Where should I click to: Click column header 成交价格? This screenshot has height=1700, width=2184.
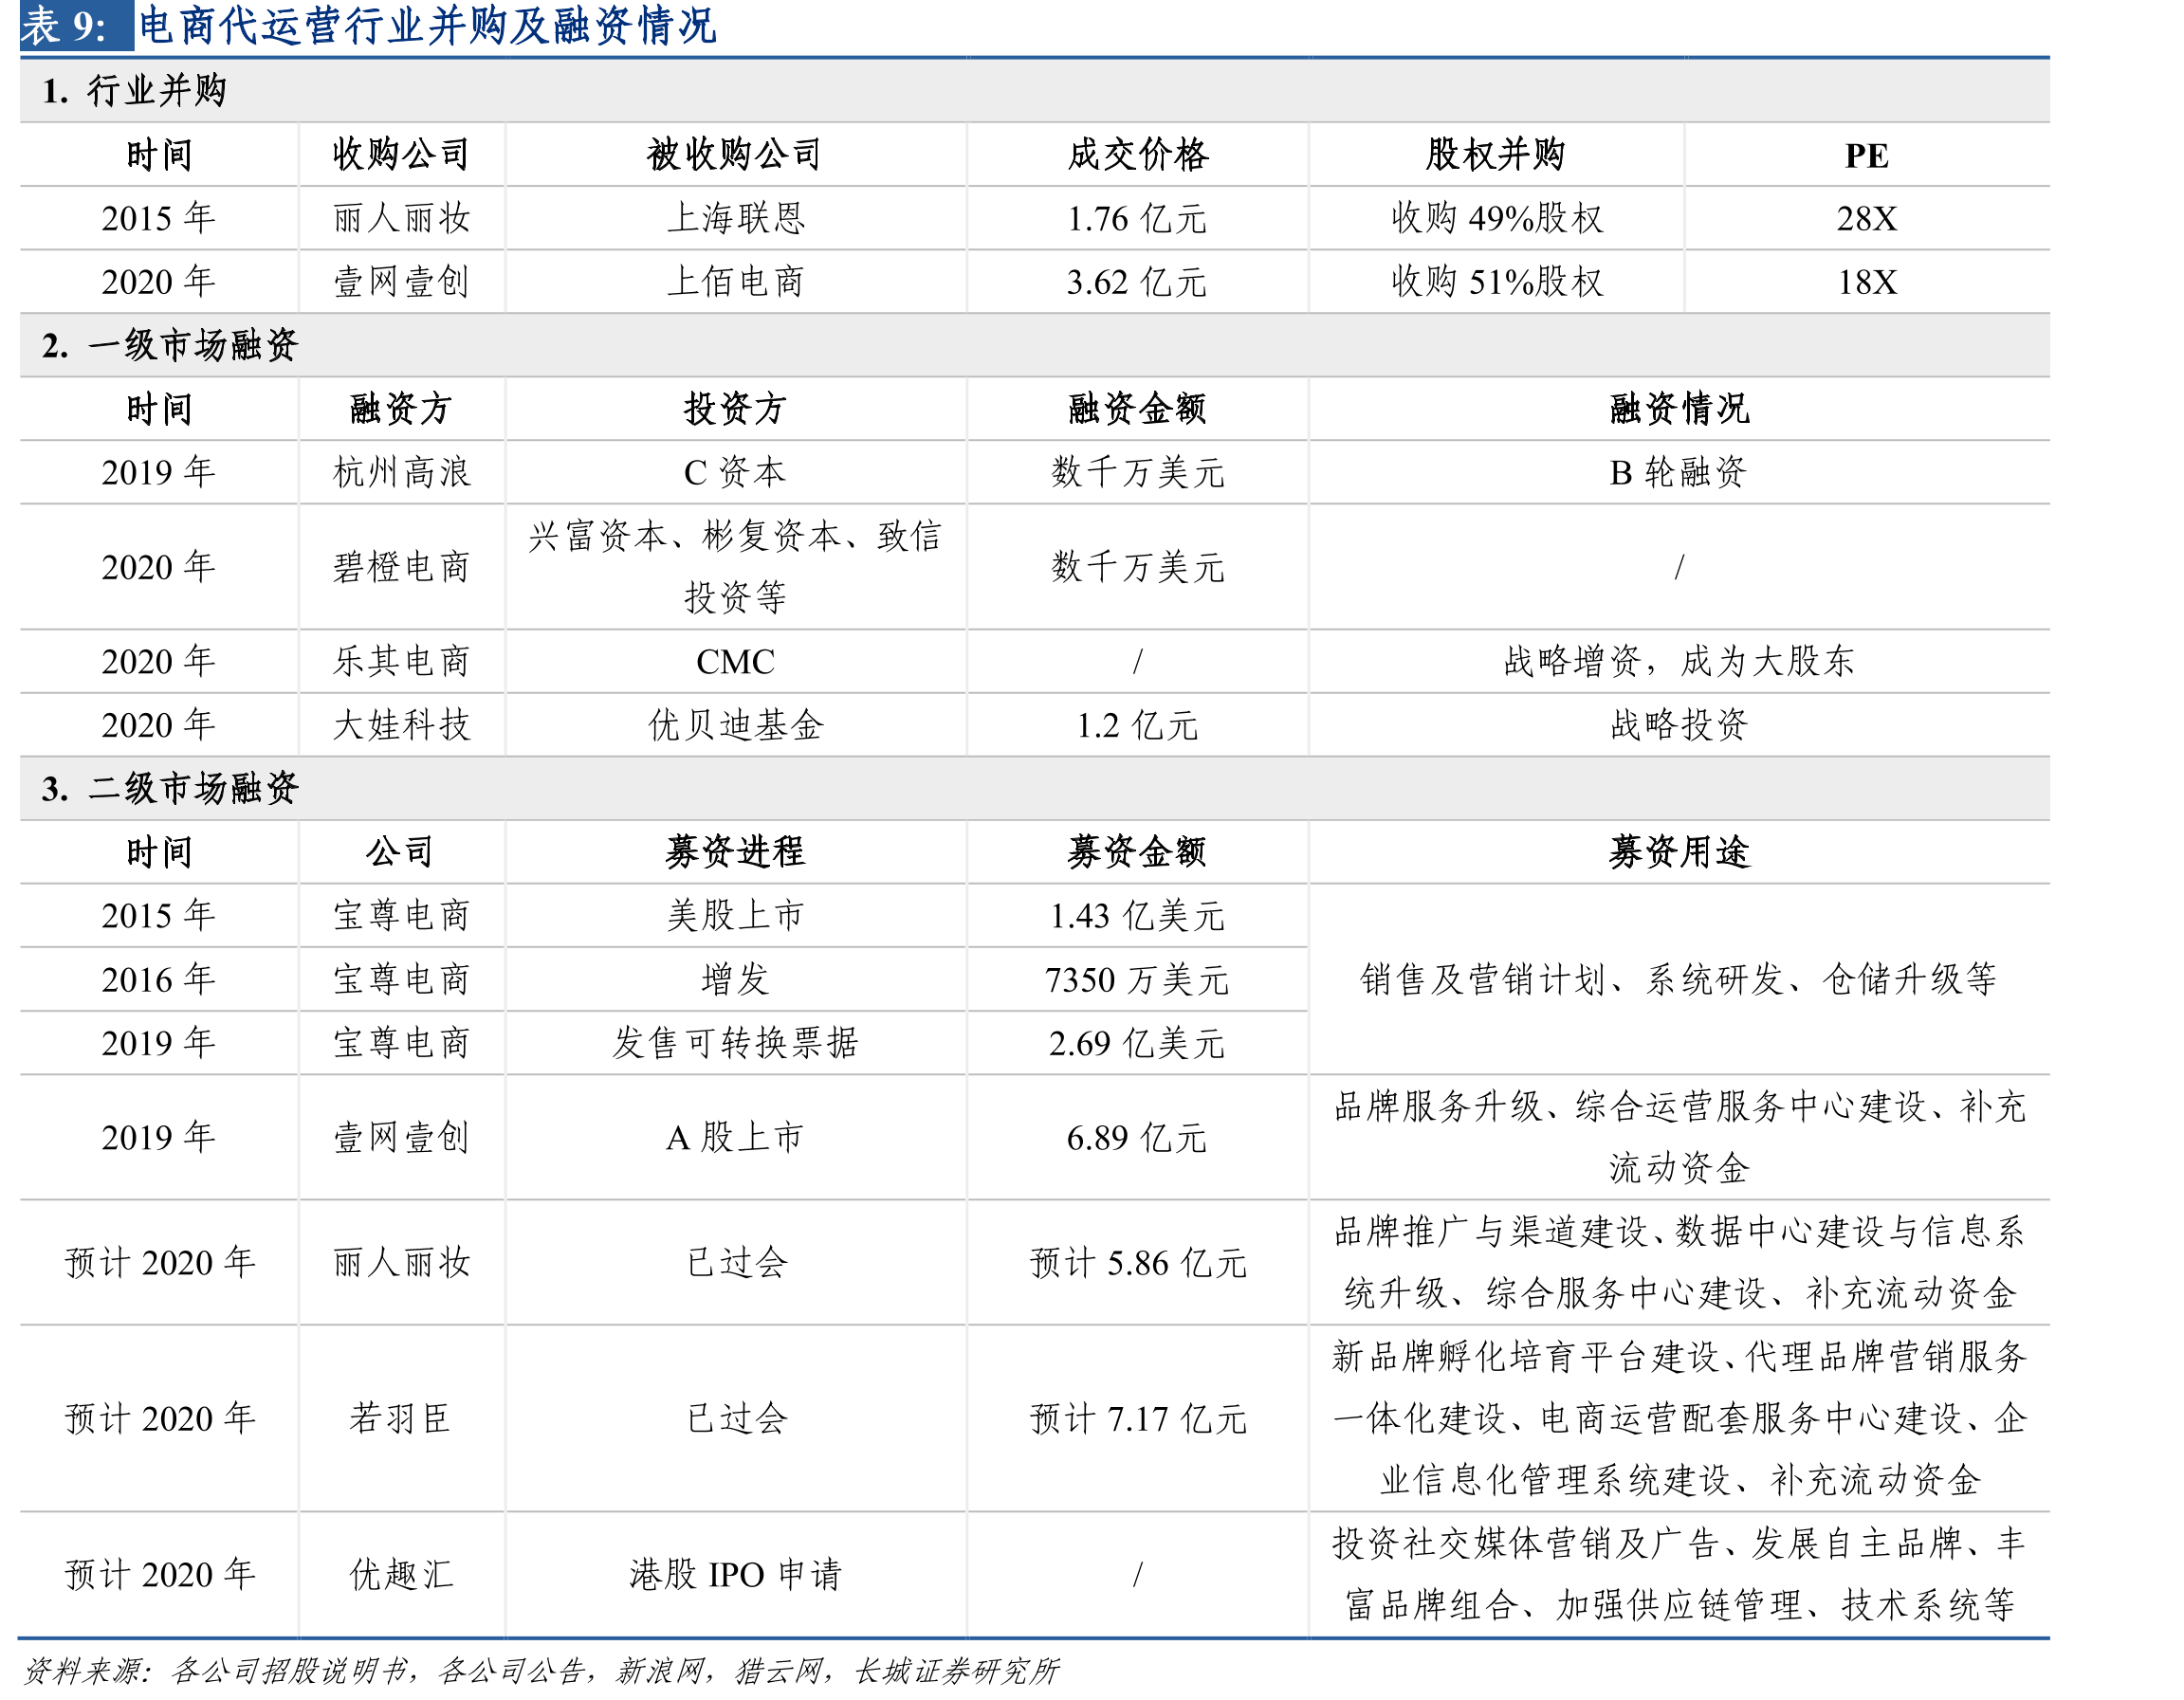pyautogui.click(x=1138, y=155)
